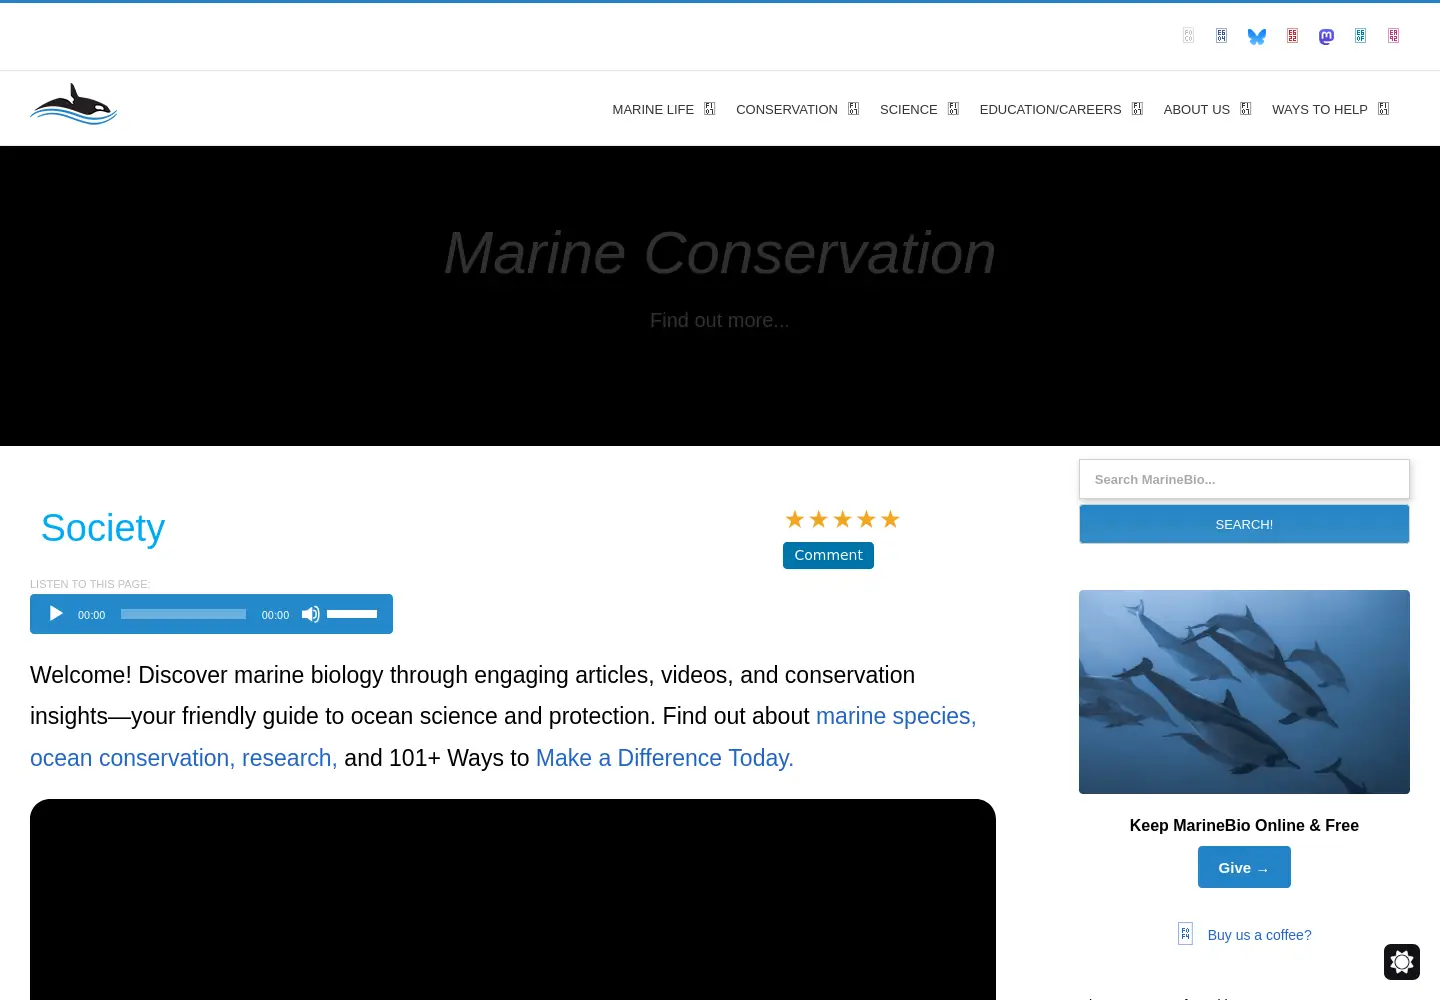Viewport: 1440px width, 1000px height.
Task: Click the SEARCH! button
Action: pyautogui.click(x=1244, y=524)
